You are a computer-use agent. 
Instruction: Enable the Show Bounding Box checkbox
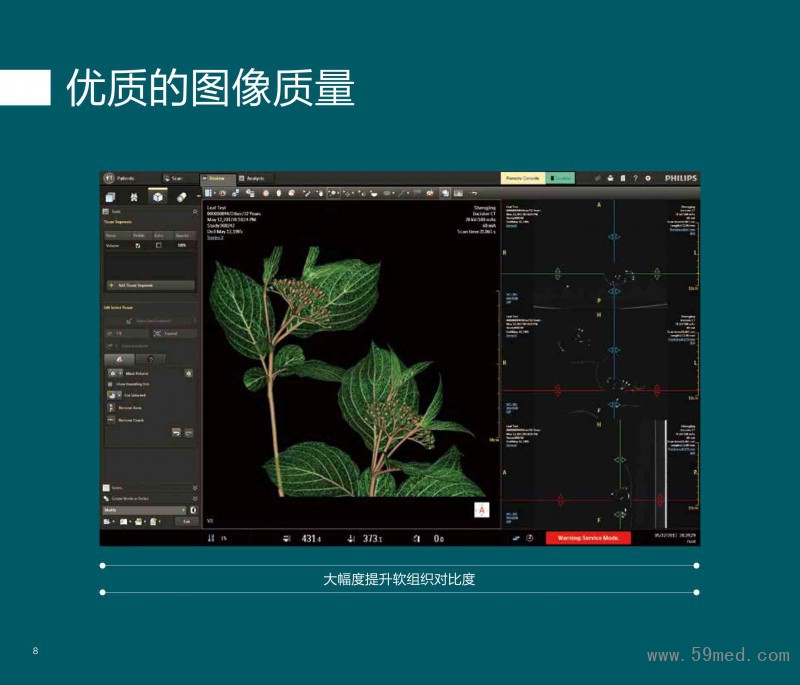(109, 383)
